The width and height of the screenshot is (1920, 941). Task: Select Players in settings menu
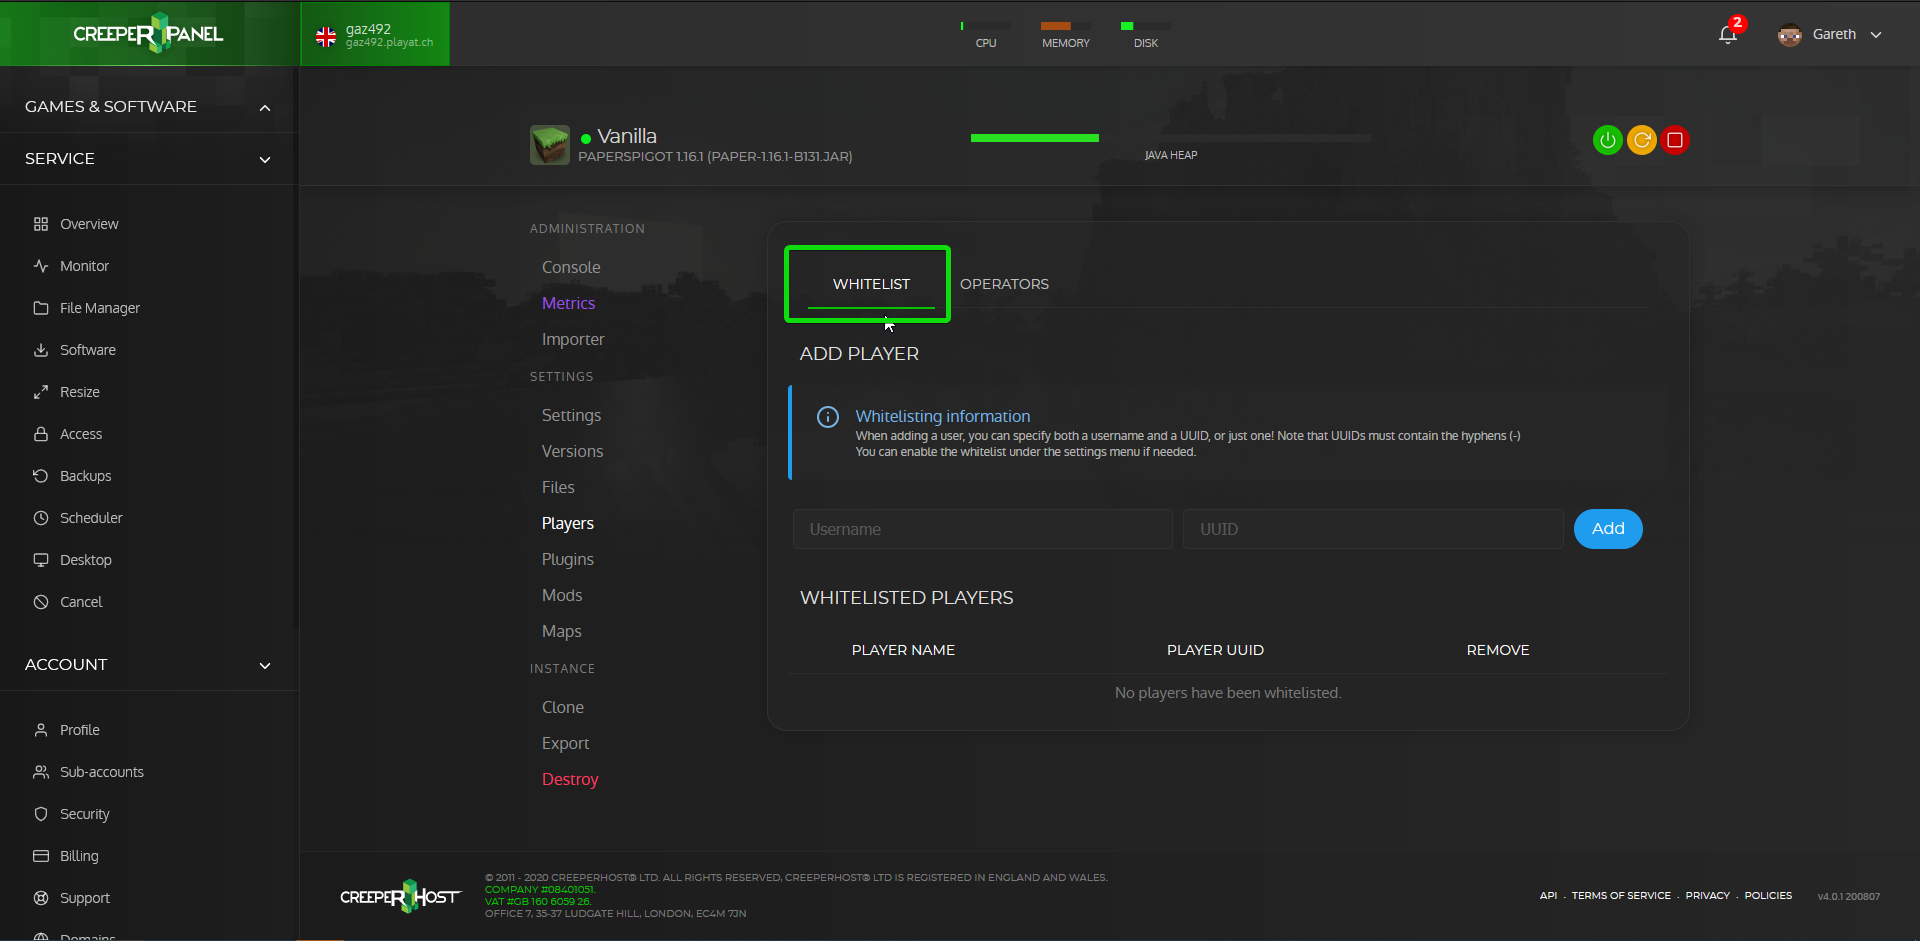(568, 523)
